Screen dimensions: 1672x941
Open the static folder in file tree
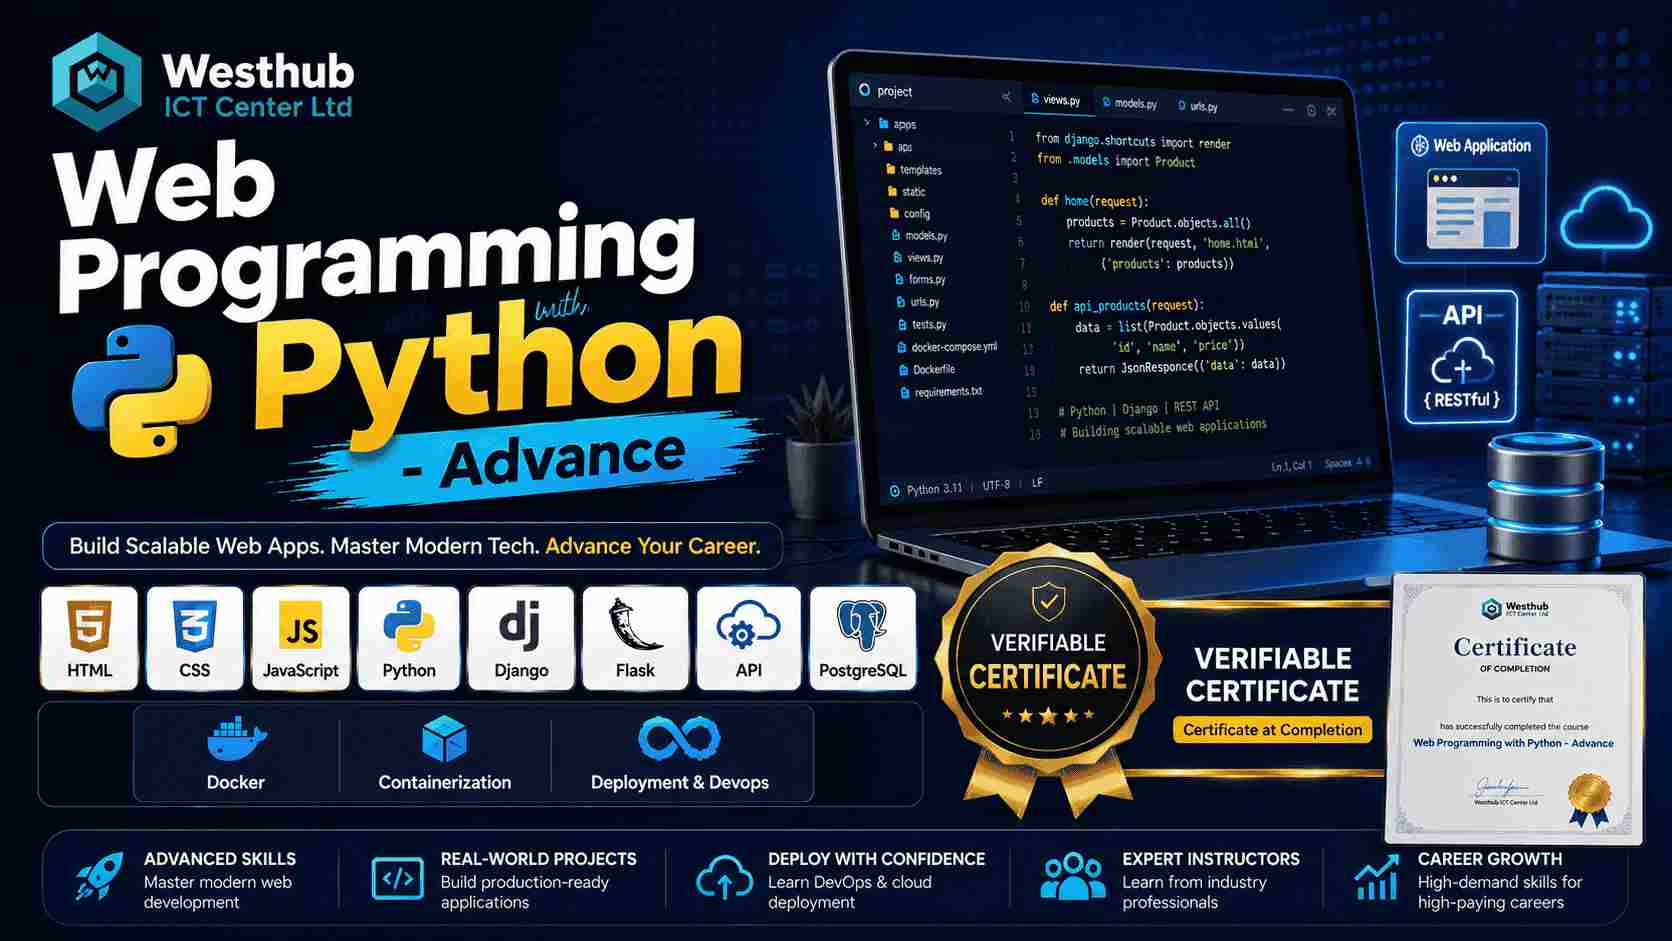tap(907, 191)
